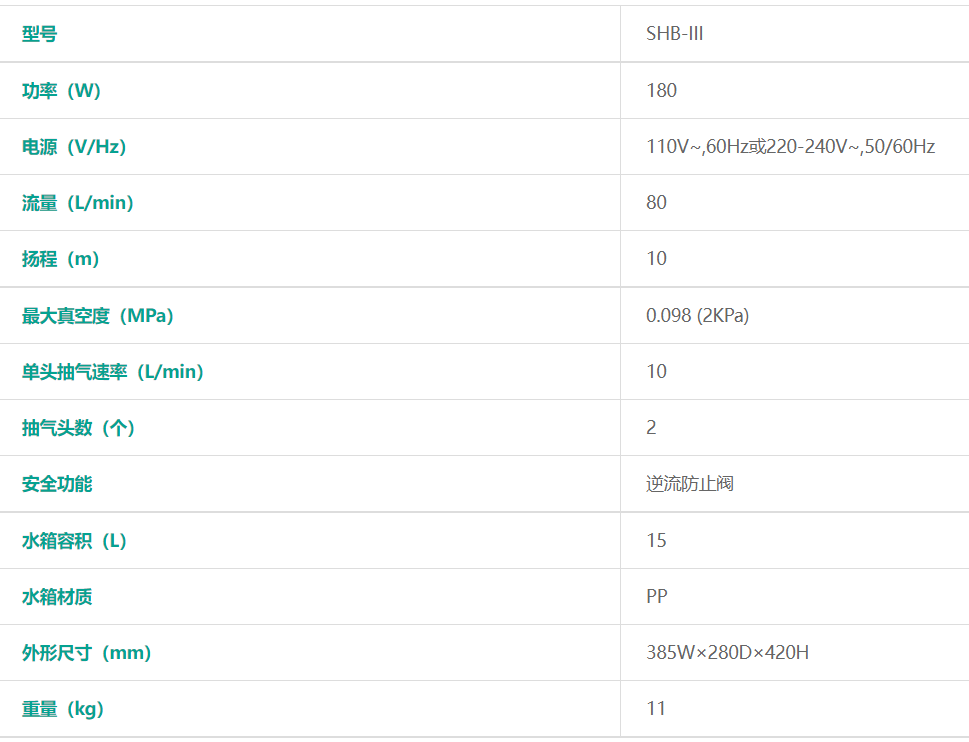Click the 最大真空度（MPa）label
Screen dimensions: 969x742
(98, 316)
